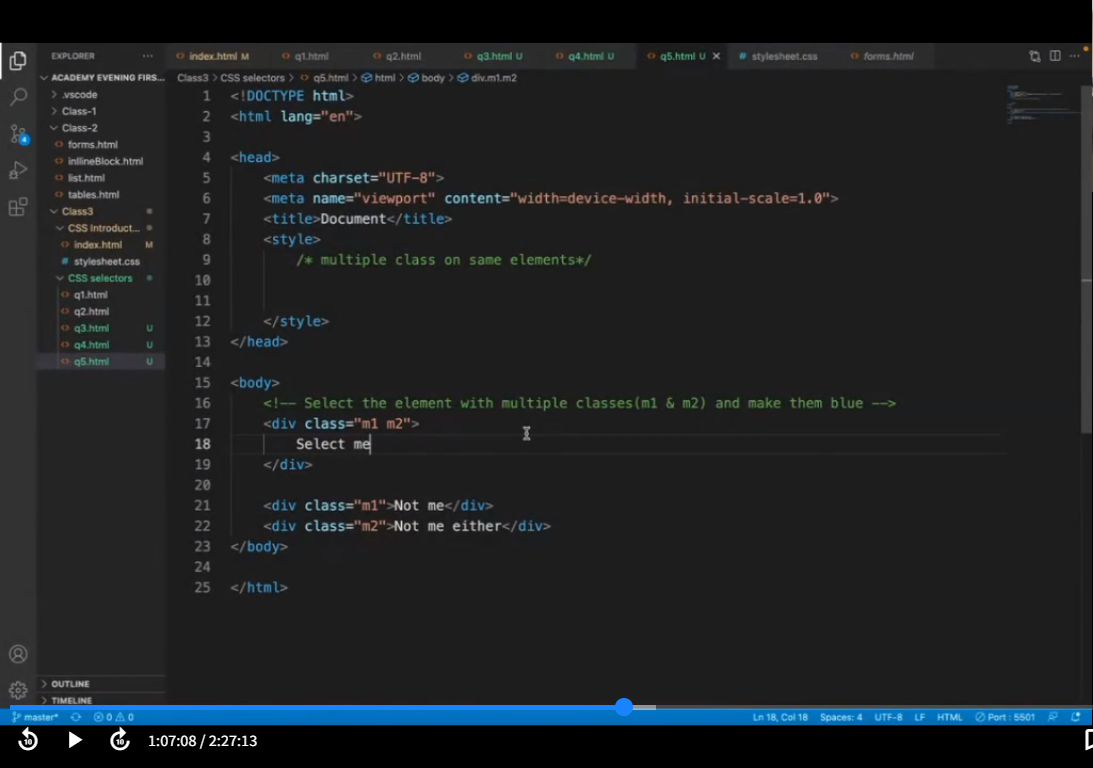Viewport: 1093px width, 768px height.
Task: Click the video progress slider handle
Action: (x=624, y=707)
